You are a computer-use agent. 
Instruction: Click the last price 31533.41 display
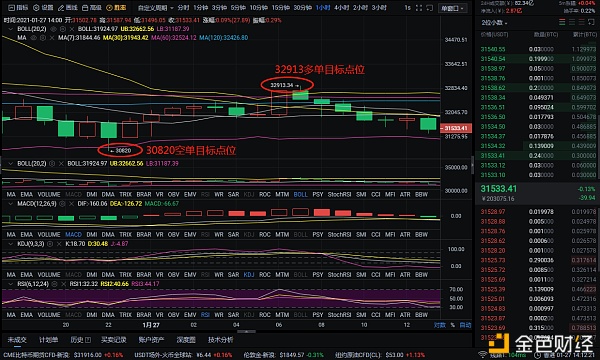499,189
